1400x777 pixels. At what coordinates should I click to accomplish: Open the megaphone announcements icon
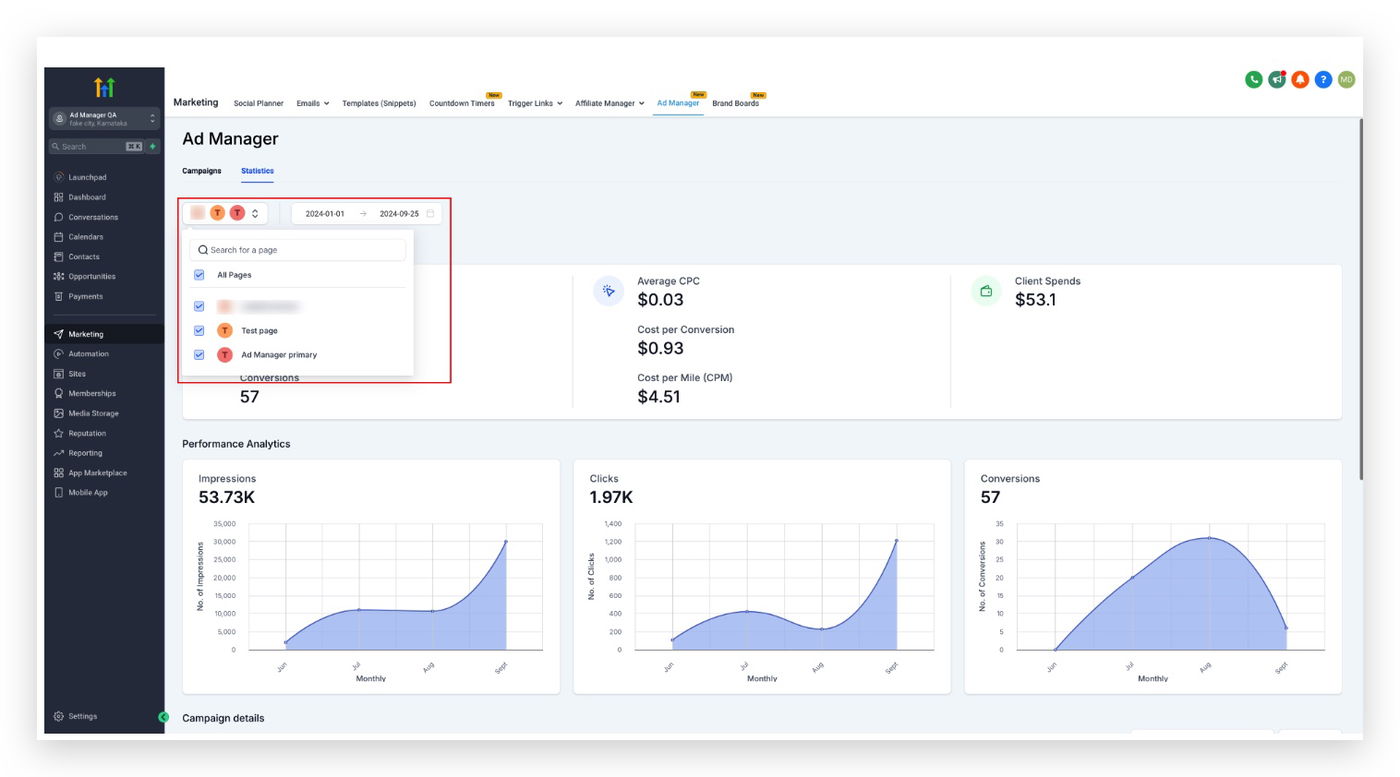[x=1277, y=80]
